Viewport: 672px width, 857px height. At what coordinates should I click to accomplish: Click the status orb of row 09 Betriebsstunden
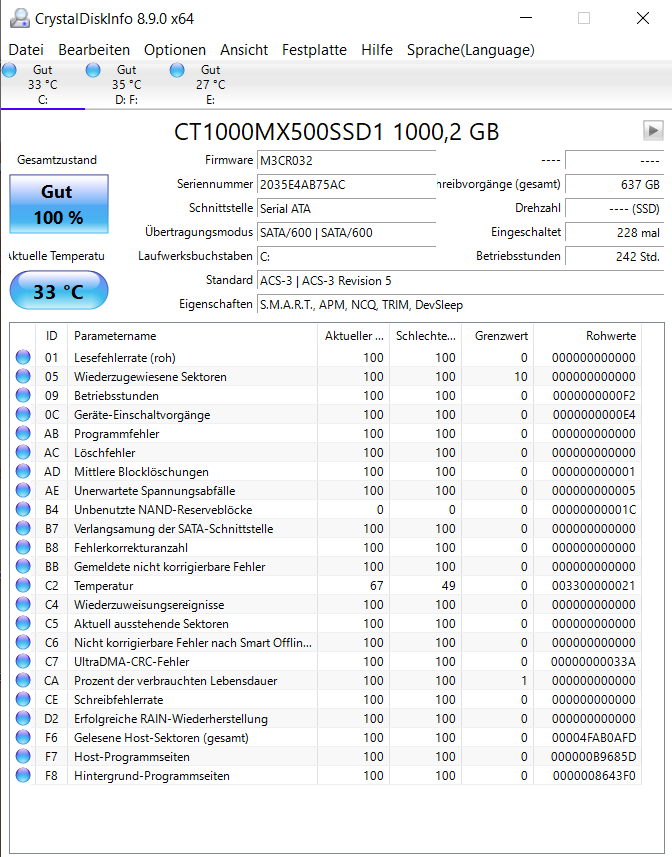click(x=23, y=395)
